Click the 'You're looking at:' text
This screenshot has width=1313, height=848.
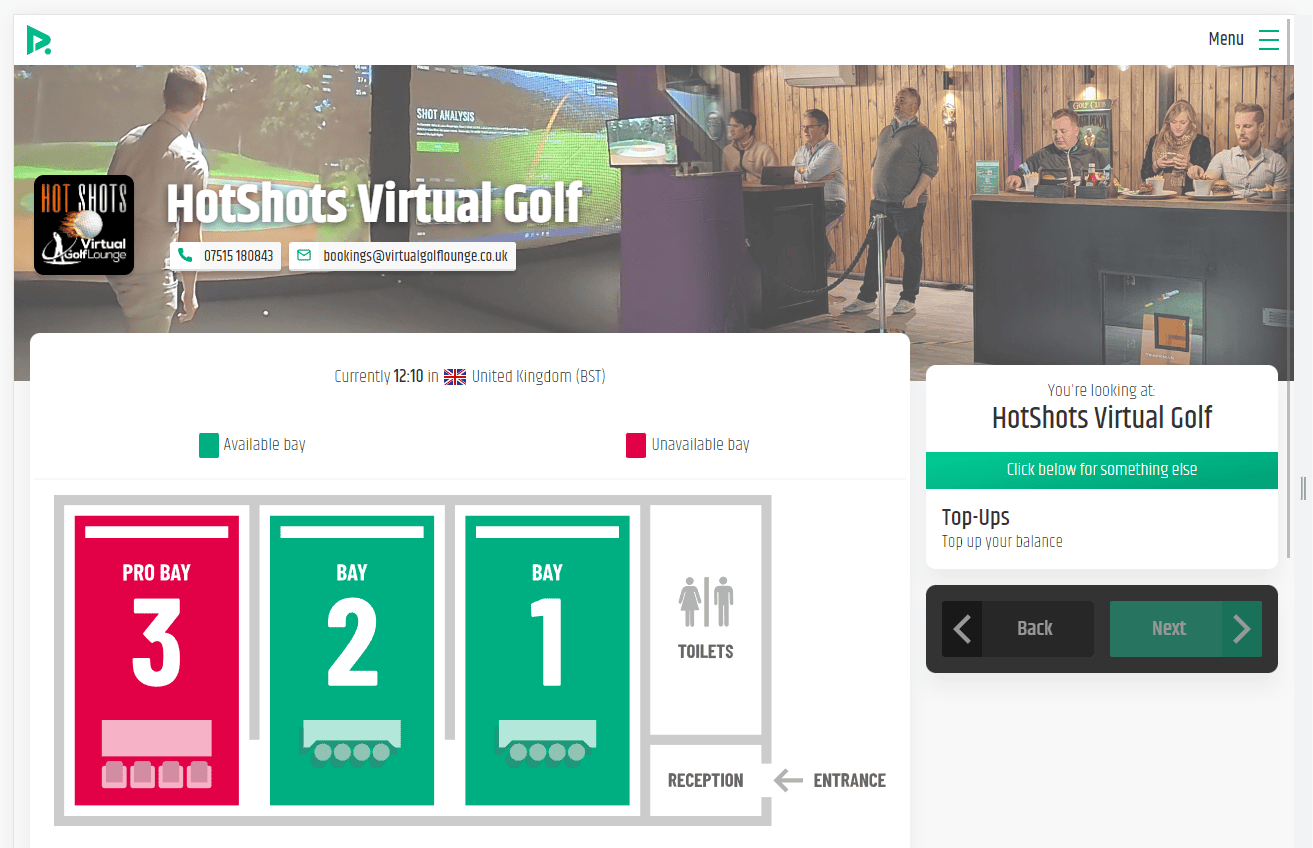click(1101, 391)
